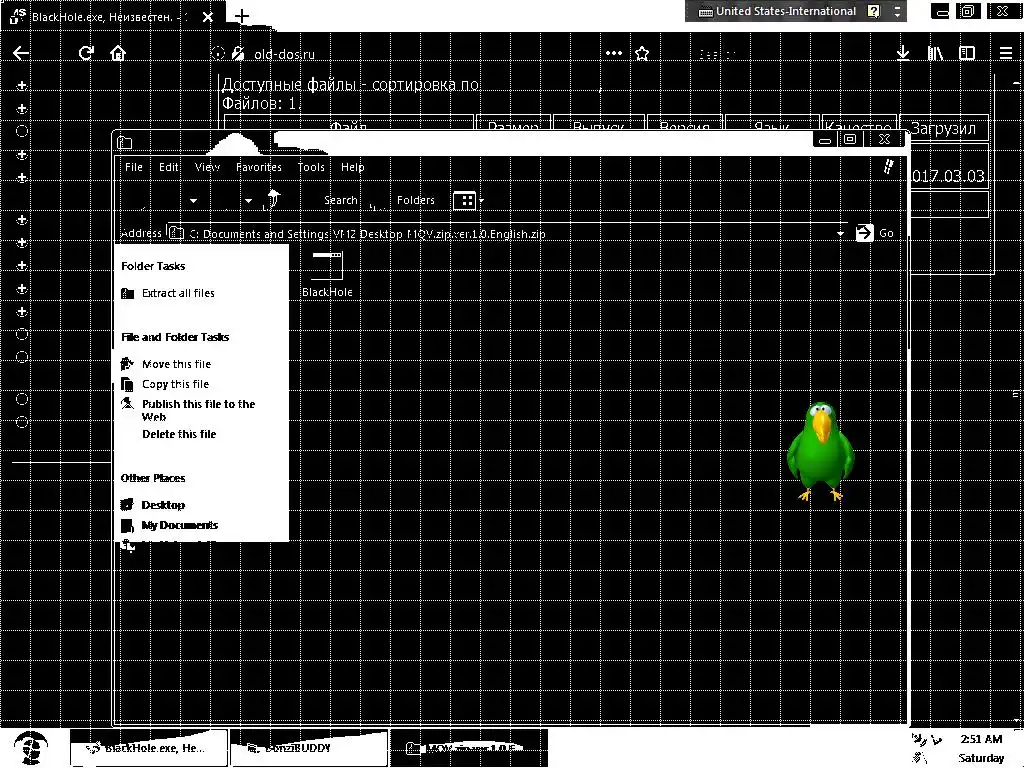Viewport: 1024px width, 768px height.
Task: Open the Help menu in Explorer
Action: (353, 167)
